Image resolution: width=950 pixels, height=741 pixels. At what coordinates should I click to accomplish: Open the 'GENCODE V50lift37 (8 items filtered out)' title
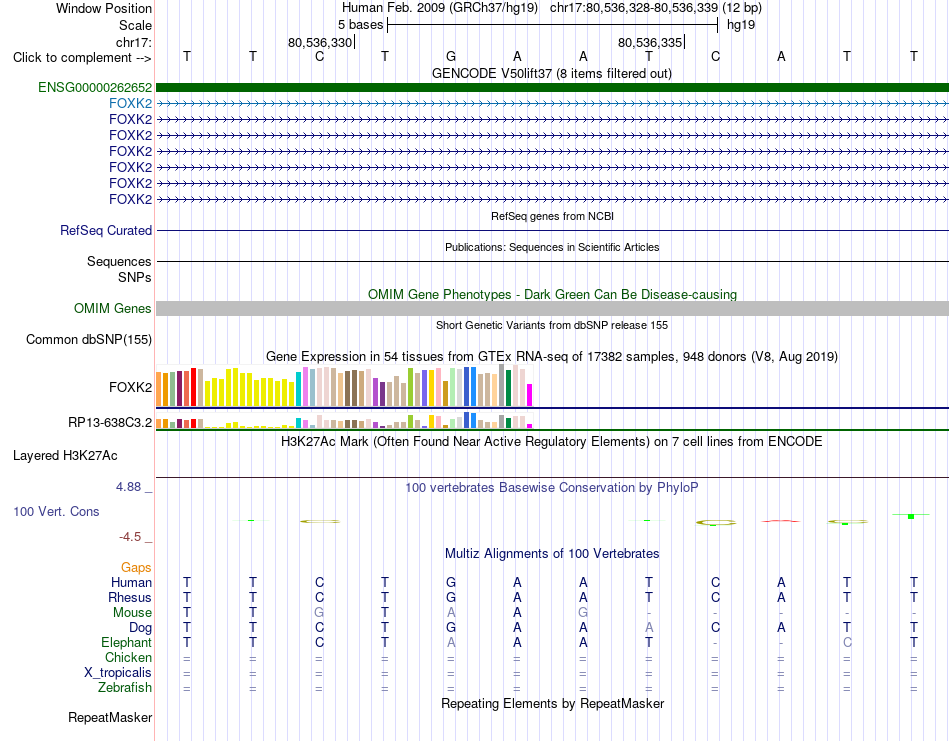[x=552, y=73]
